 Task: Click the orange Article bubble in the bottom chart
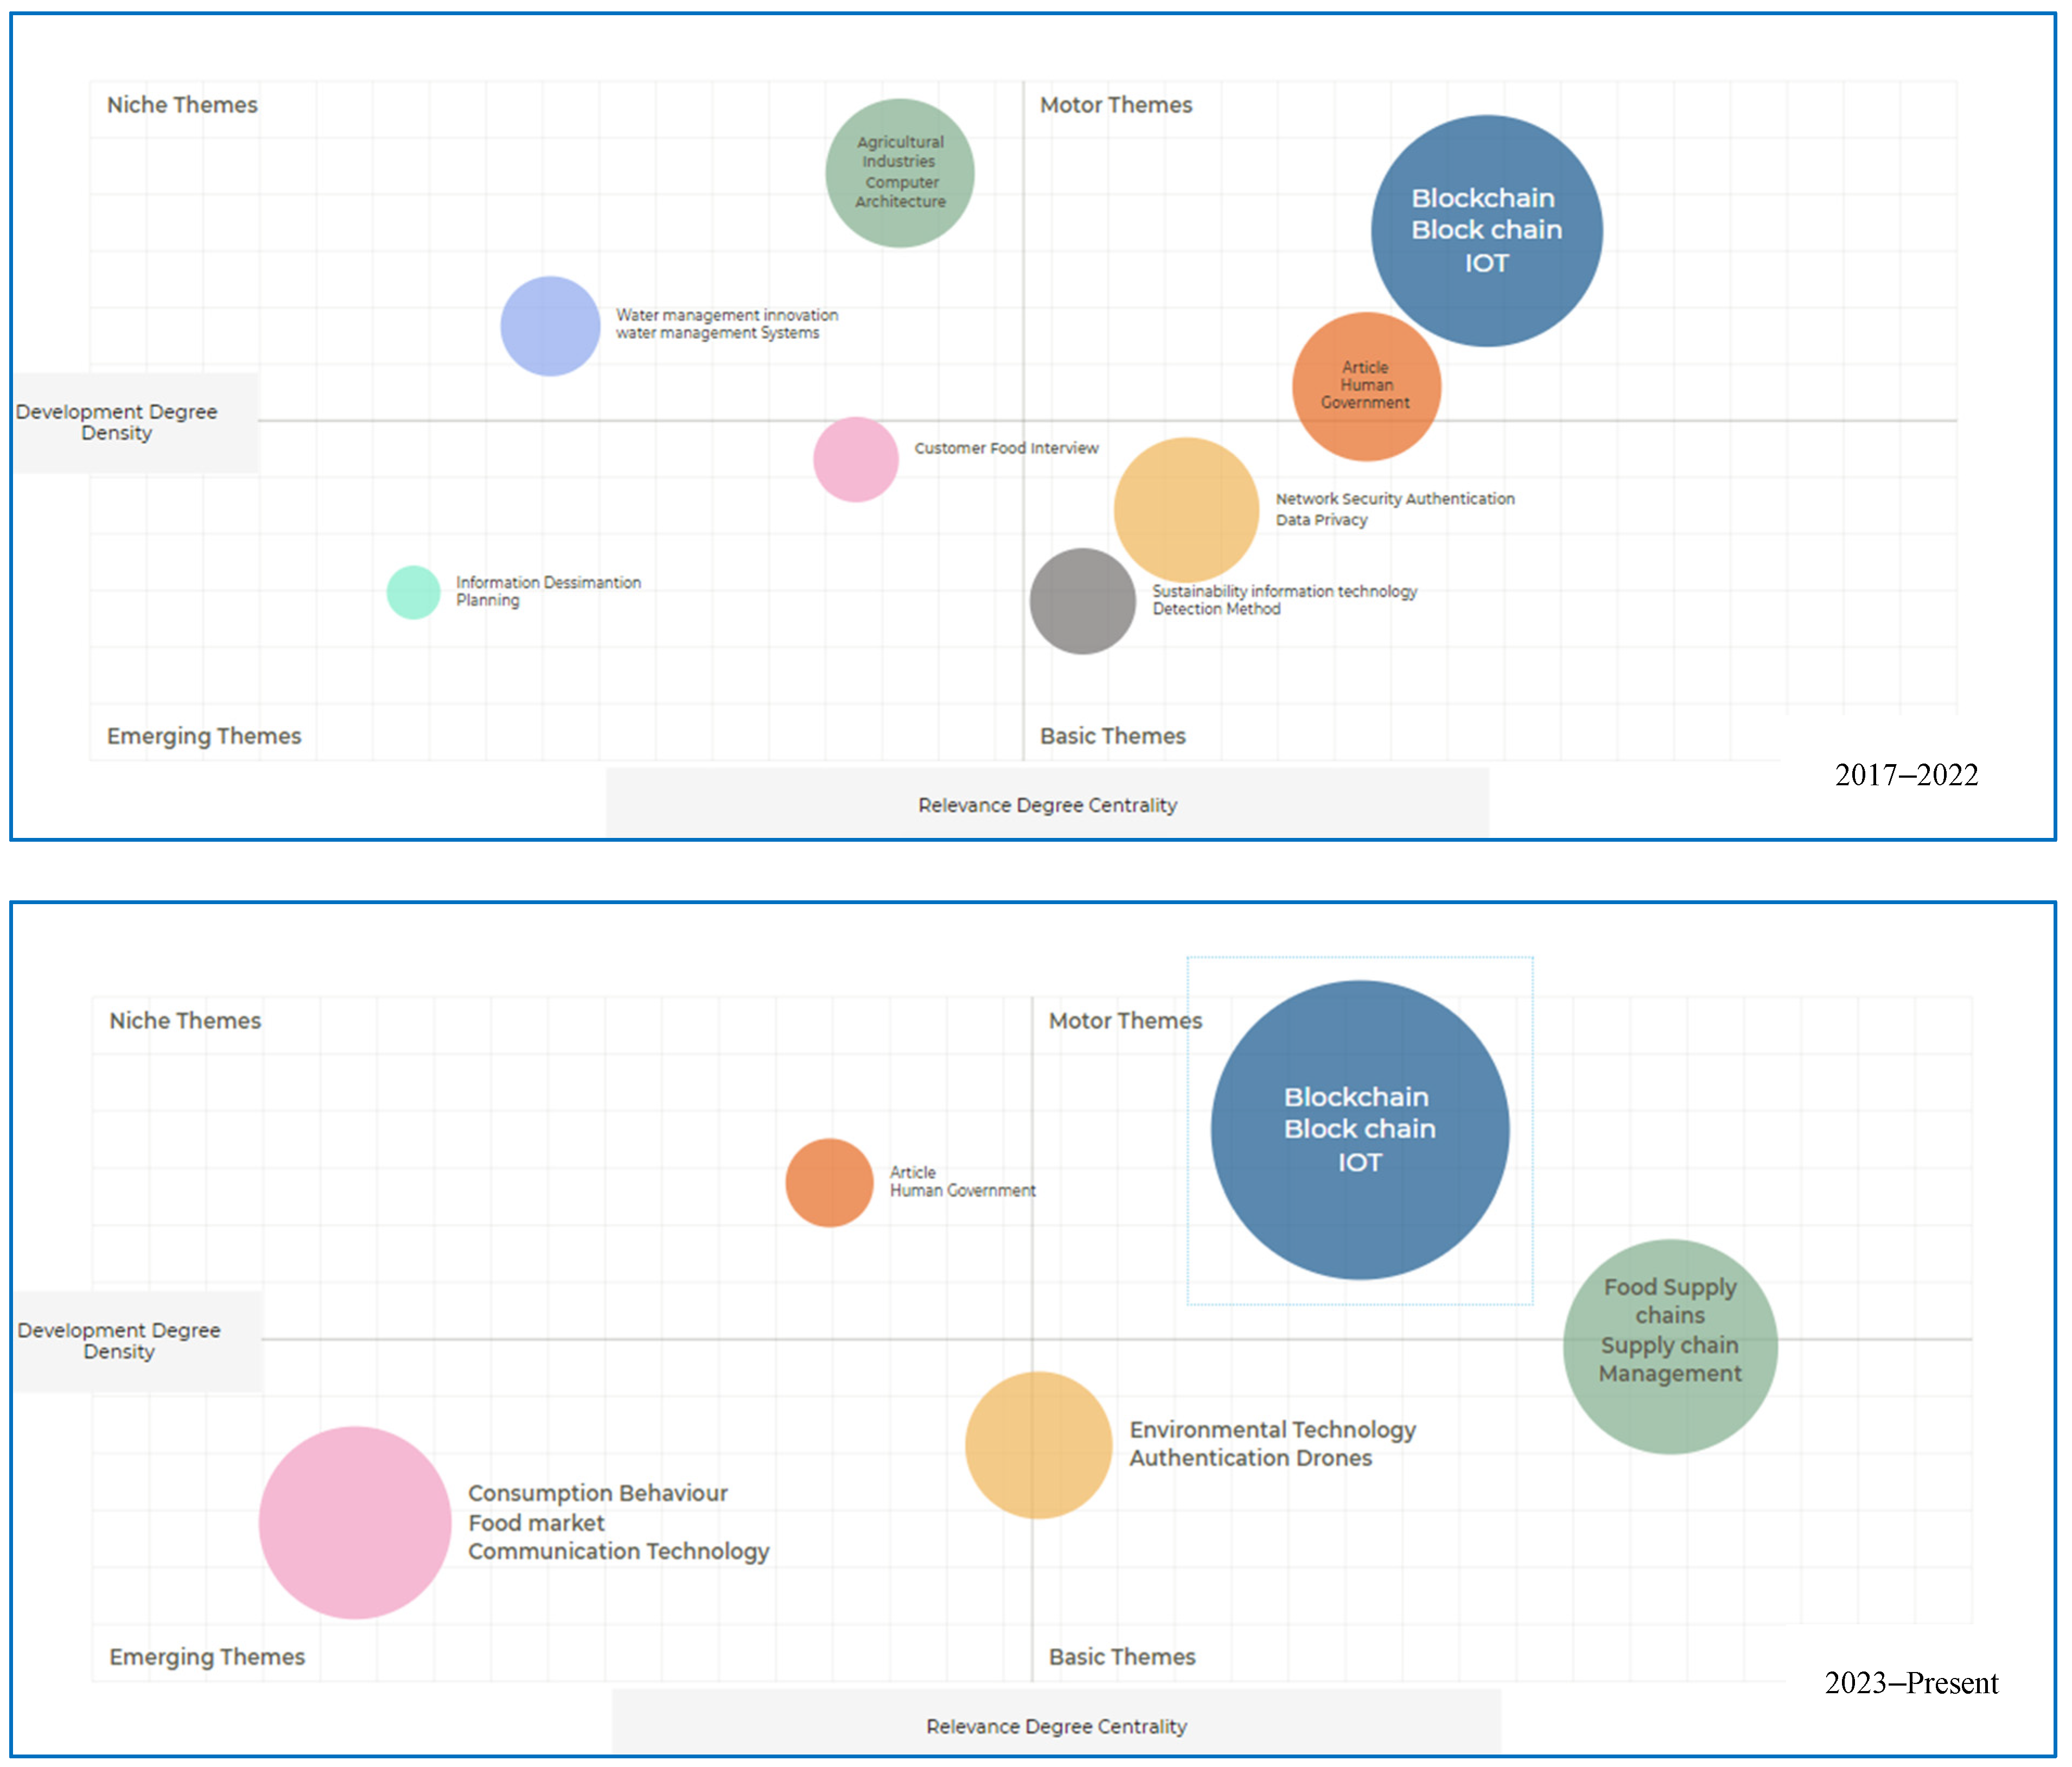[829, 1182]
